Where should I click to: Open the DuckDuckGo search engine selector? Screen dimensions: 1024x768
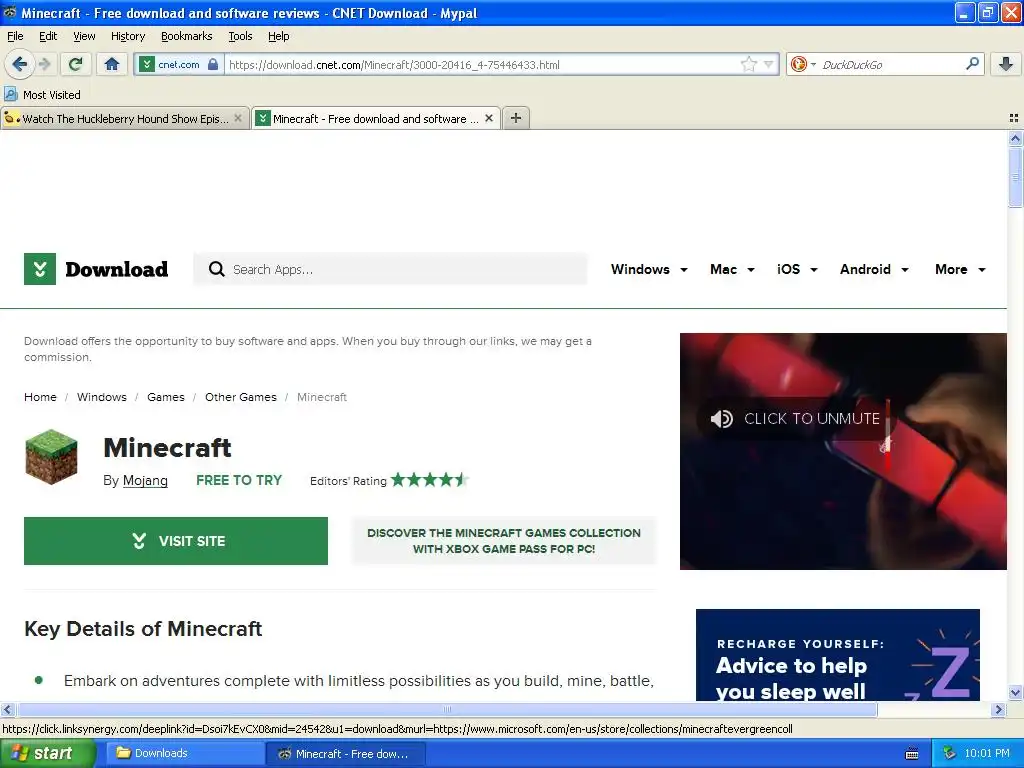click(x=803, y=64)
